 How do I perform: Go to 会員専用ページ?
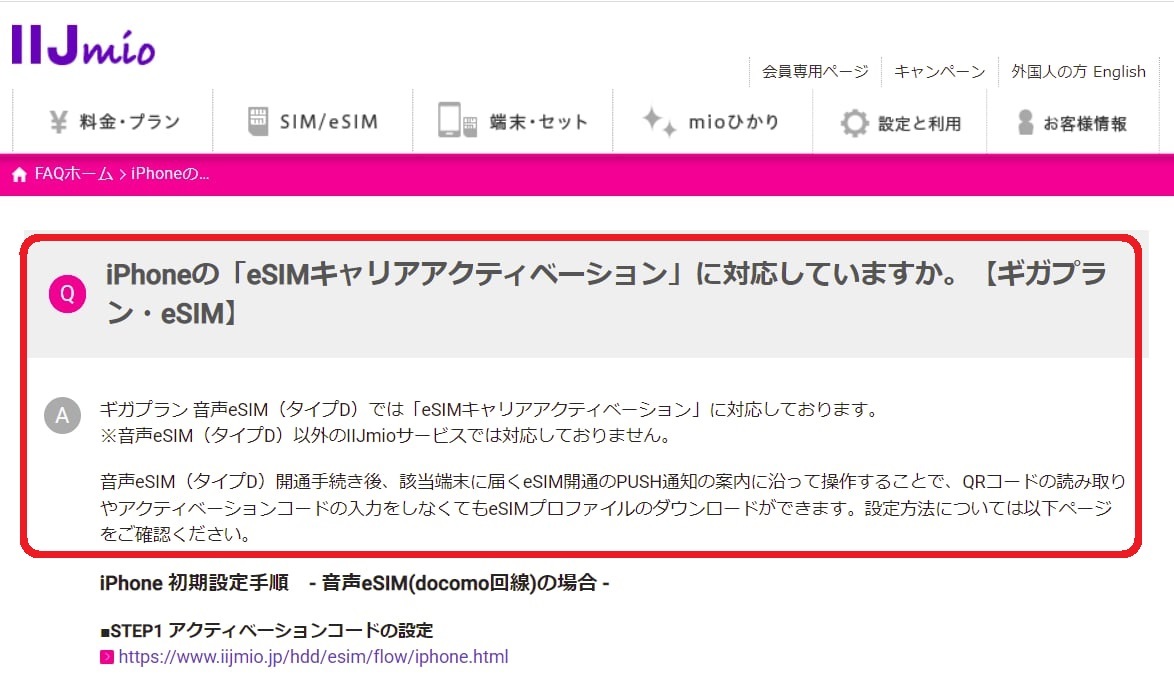click(815, 72)
